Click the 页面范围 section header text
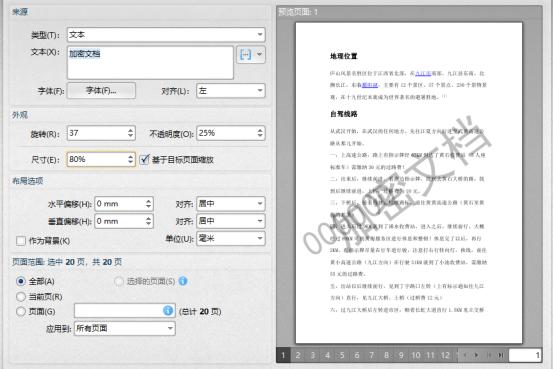The height and width of the screenshot is (369, 554). click(x=67, y=262)
